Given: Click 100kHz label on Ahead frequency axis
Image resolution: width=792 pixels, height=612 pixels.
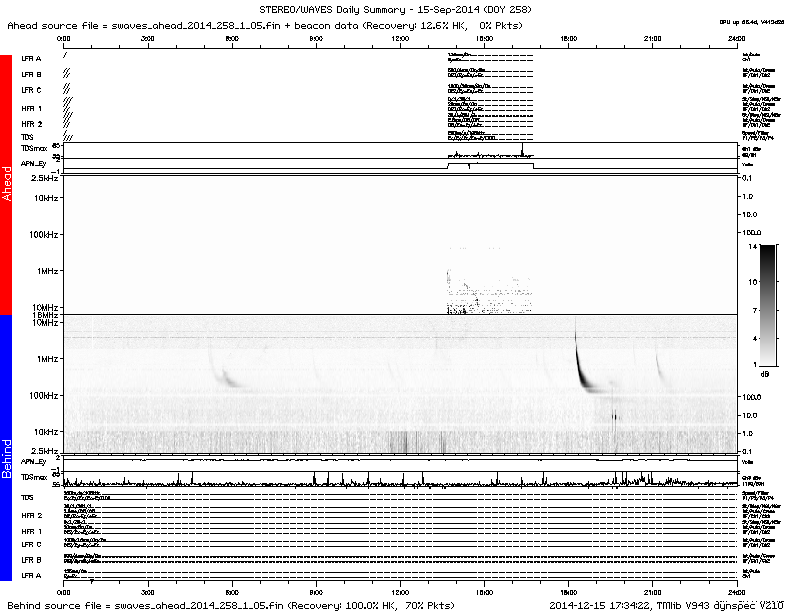Looking at the screenshot, I should pos(43,234).
